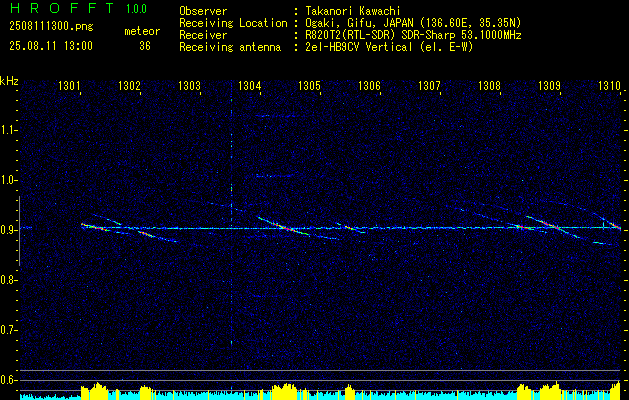Select the file name 2508111300.png

point(51,27)
